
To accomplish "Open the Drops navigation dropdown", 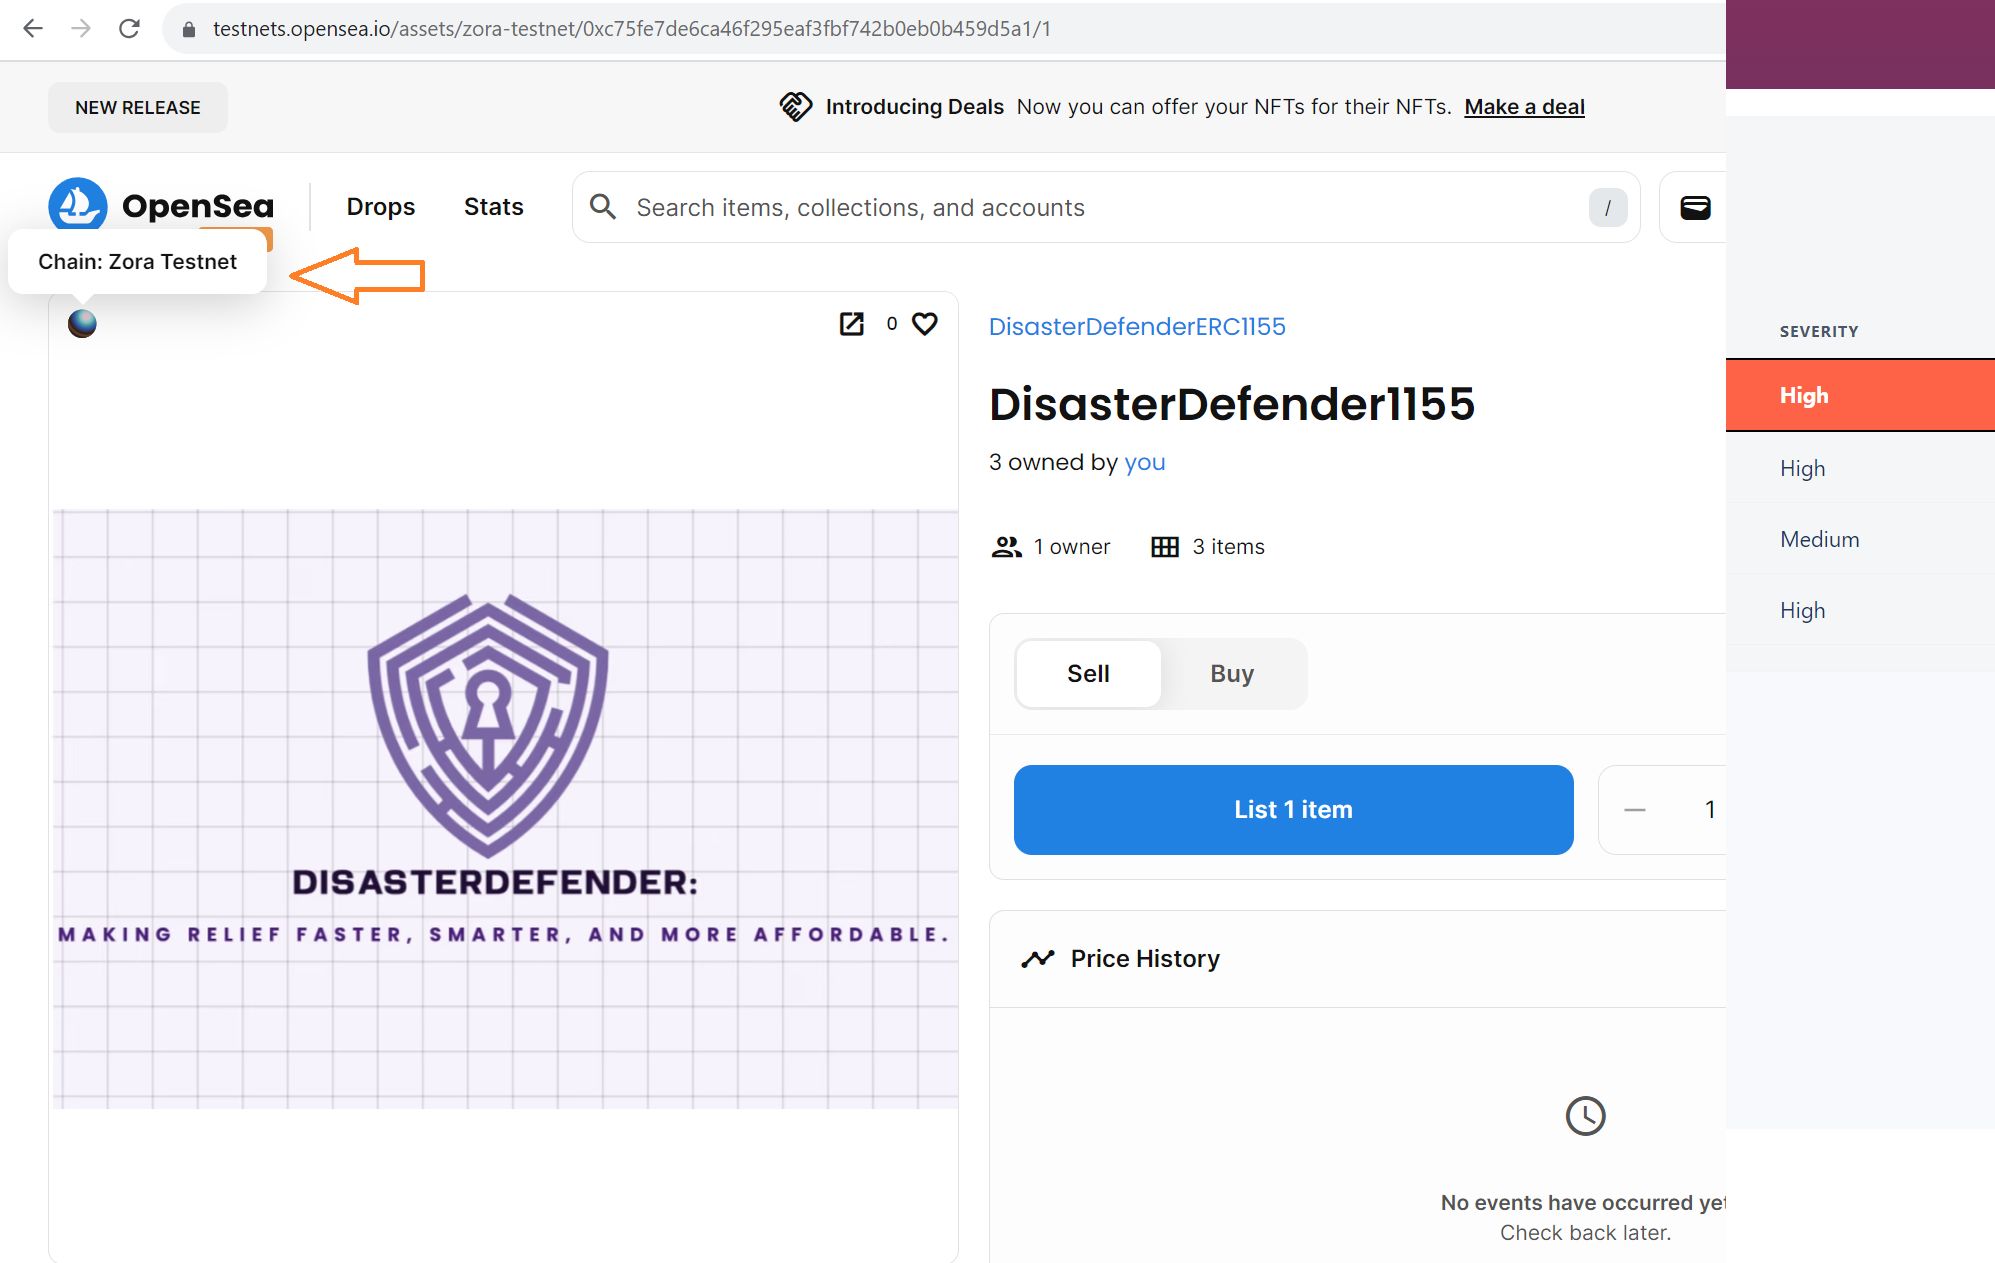I will point(380,206).
